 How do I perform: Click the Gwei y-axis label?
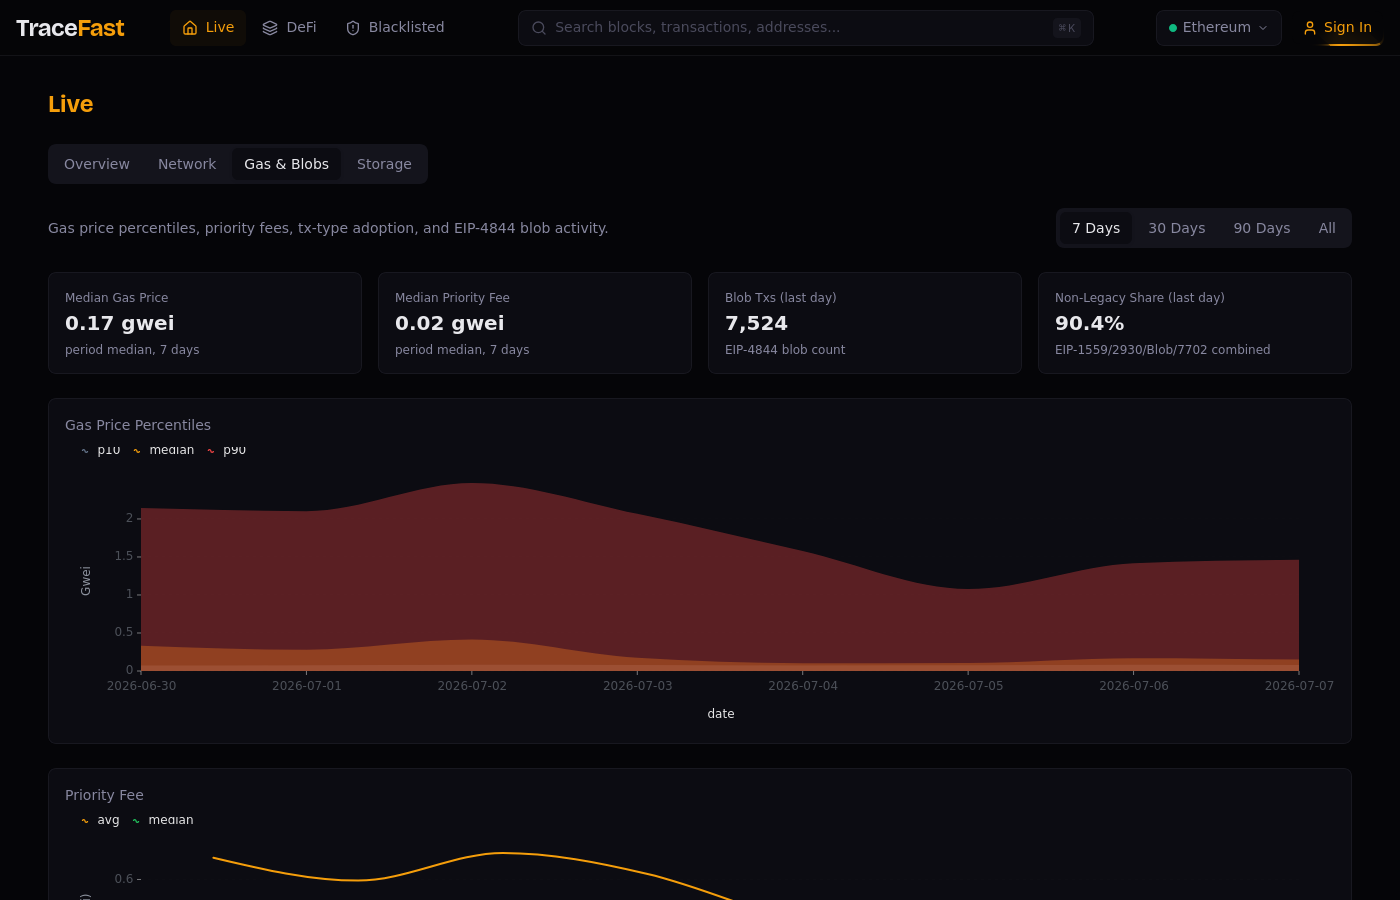(x=86, y=581)
